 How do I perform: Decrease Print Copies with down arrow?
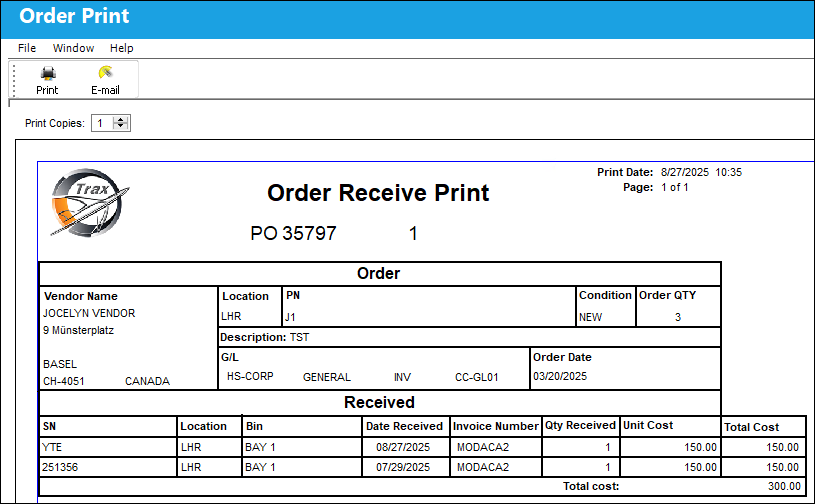pos(121,126)
